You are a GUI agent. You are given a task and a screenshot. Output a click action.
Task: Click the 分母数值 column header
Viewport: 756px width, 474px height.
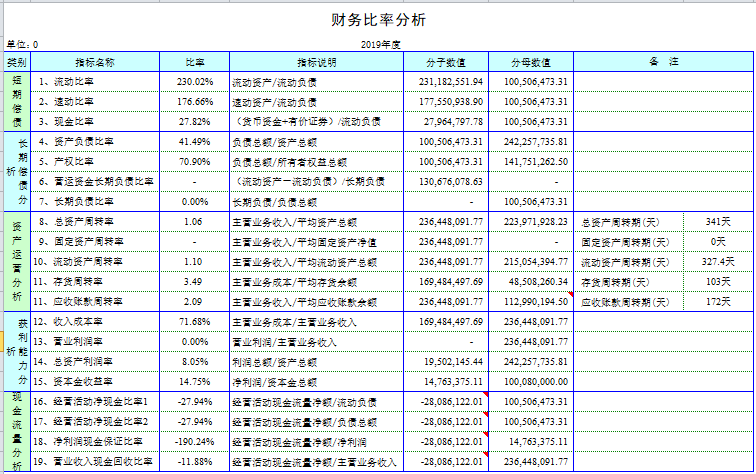(x=530, y=62)
